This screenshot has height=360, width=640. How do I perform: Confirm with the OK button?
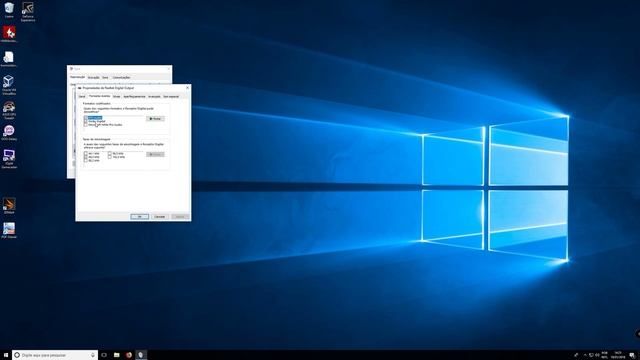[x=140, y=216]
